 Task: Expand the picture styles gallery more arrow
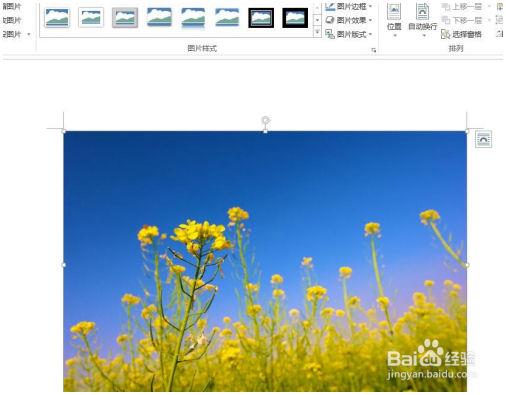point(317,32)
